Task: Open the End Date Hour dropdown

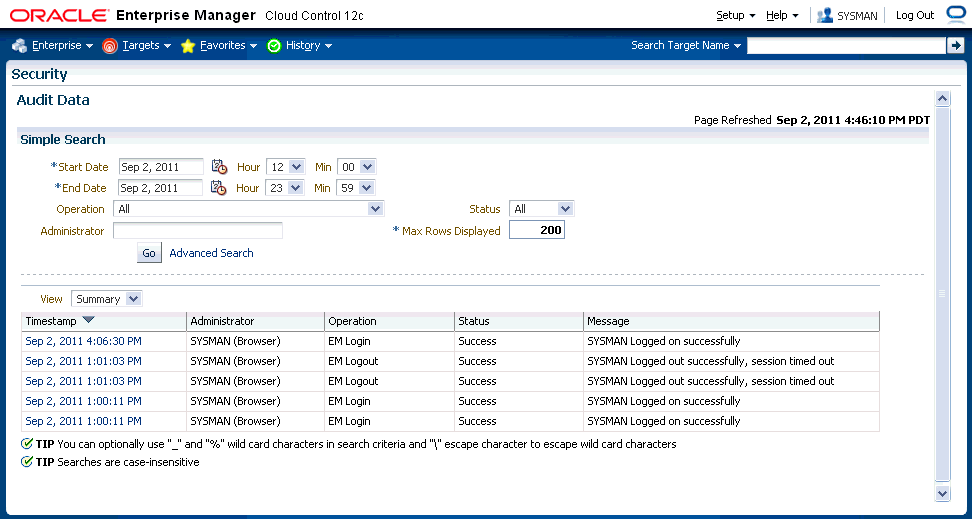Action: pyautogui.click(x=285, y=188)
